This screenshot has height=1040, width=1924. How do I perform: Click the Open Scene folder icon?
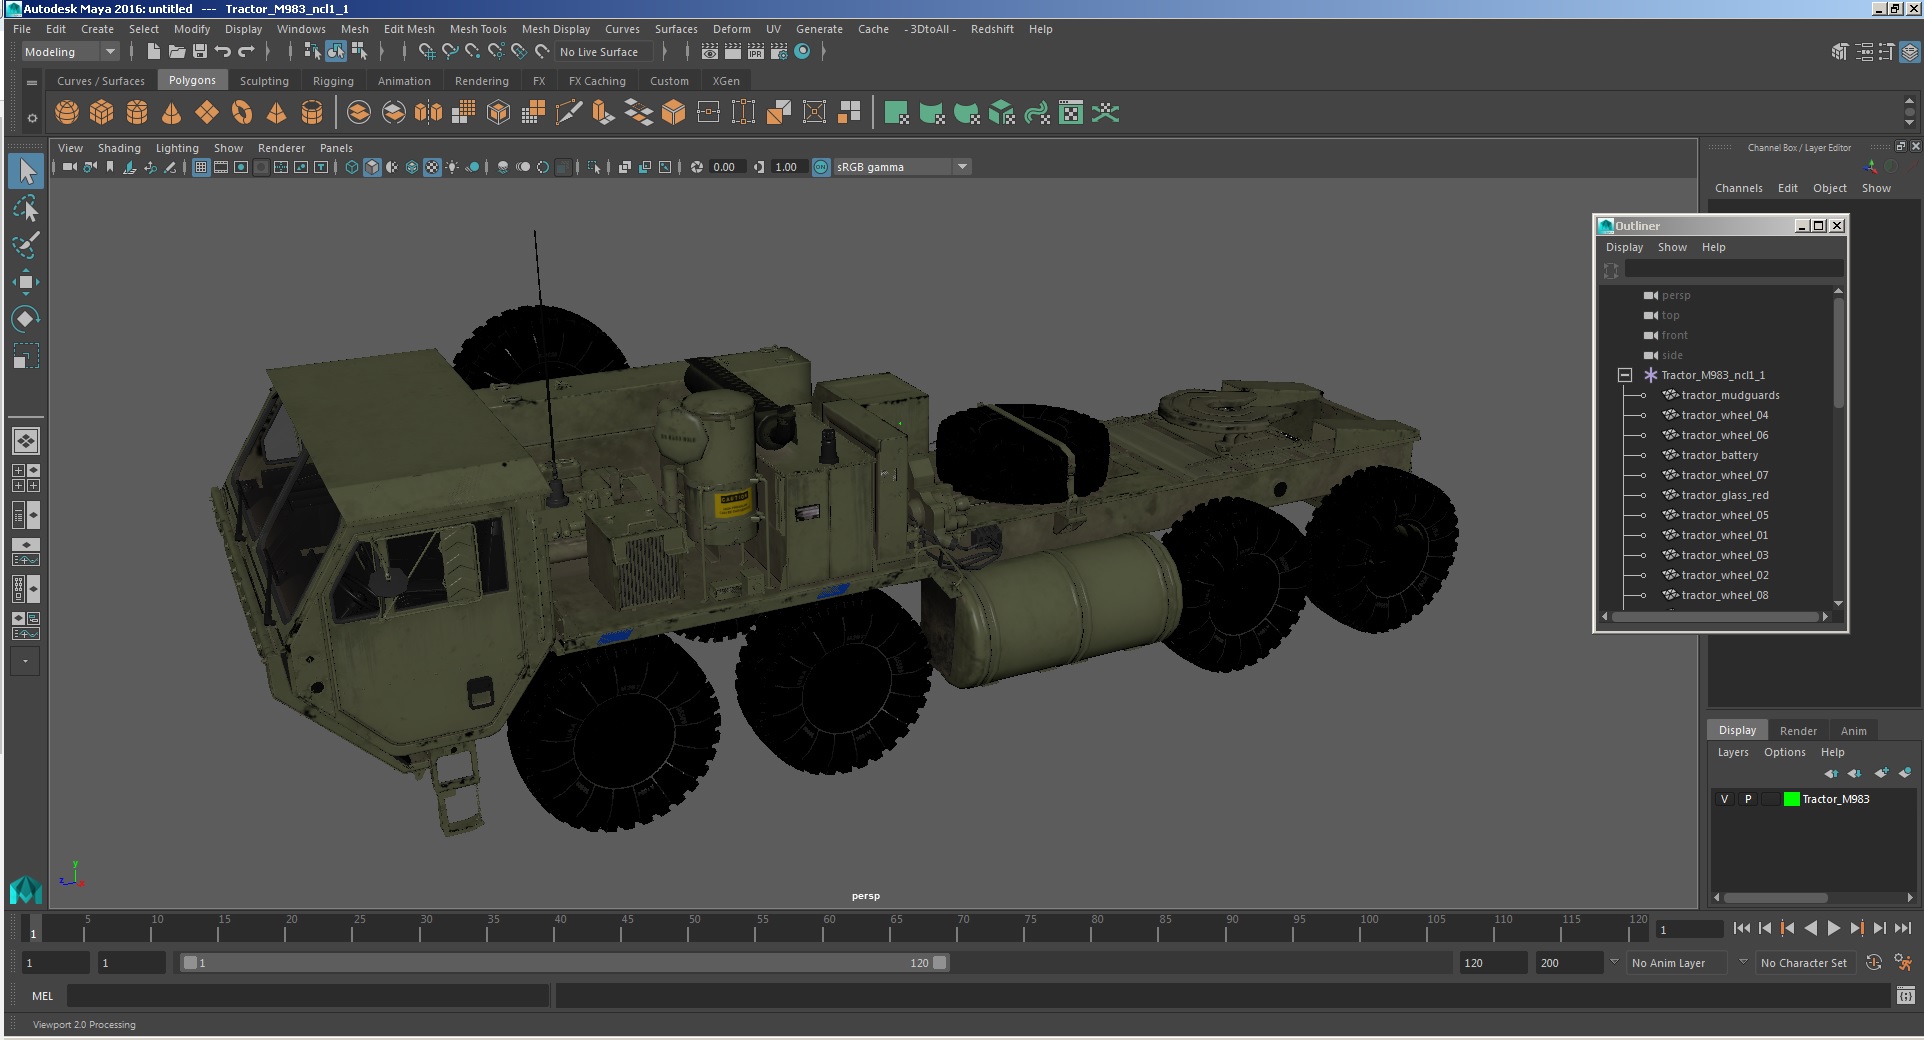click(x=176, y=51)
